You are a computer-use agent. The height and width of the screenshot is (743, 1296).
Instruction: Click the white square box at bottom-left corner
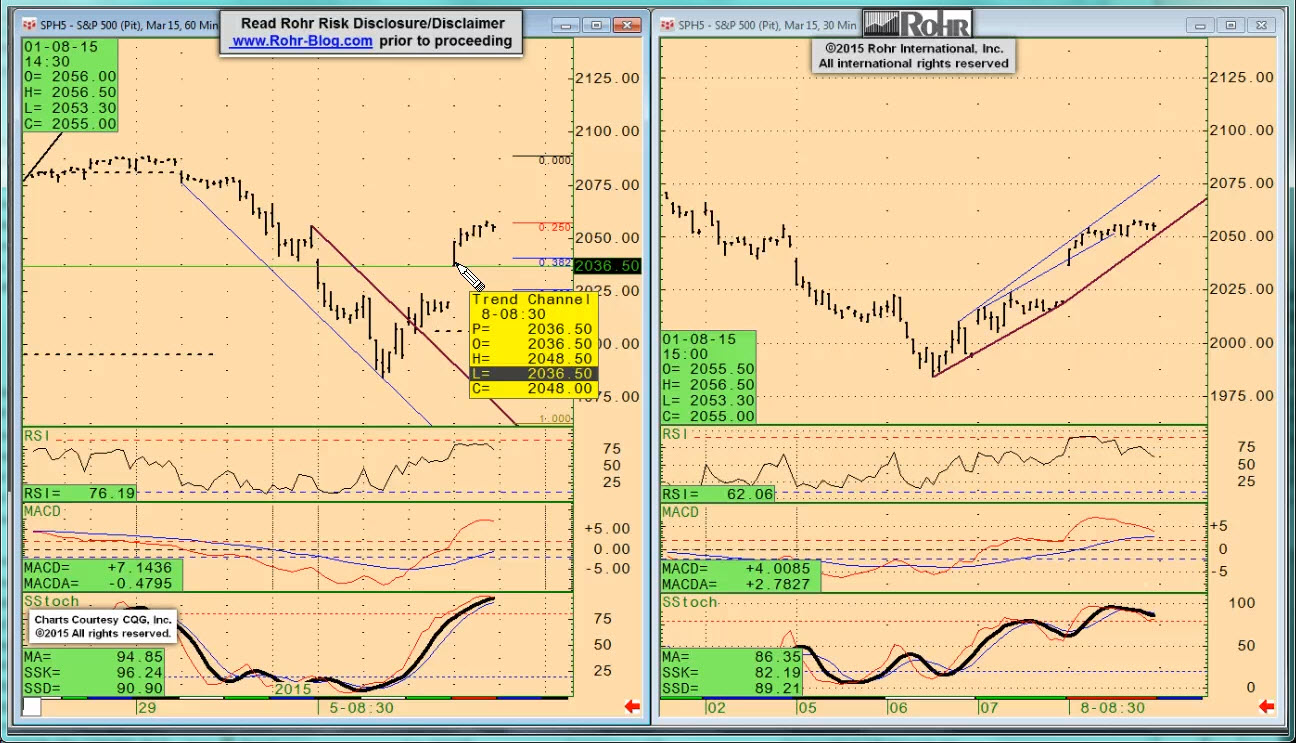[32, 707]
